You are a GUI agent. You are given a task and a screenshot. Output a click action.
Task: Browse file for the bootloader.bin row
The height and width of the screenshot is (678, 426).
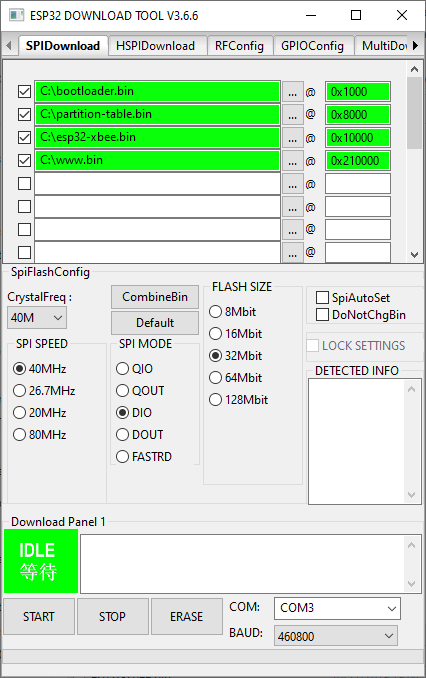pyautogui.click(x=293, y=92)
